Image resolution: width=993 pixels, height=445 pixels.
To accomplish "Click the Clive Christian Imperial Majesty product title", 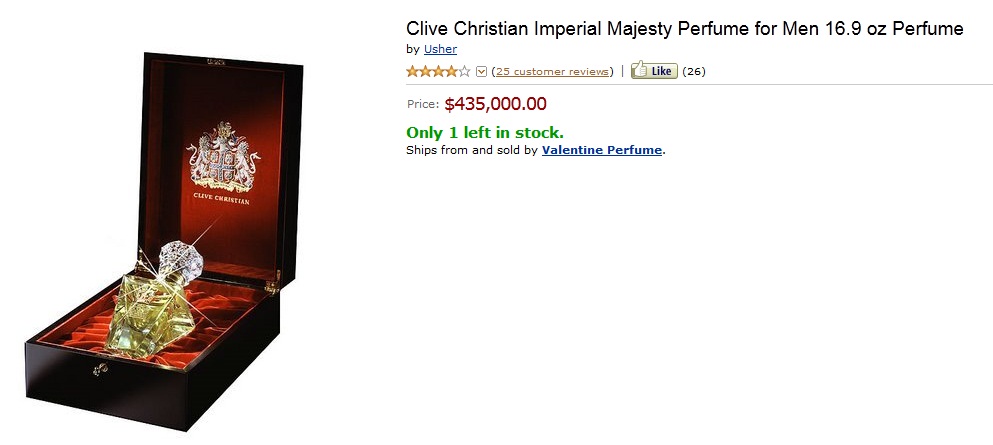I will click(x=684, y=29).
